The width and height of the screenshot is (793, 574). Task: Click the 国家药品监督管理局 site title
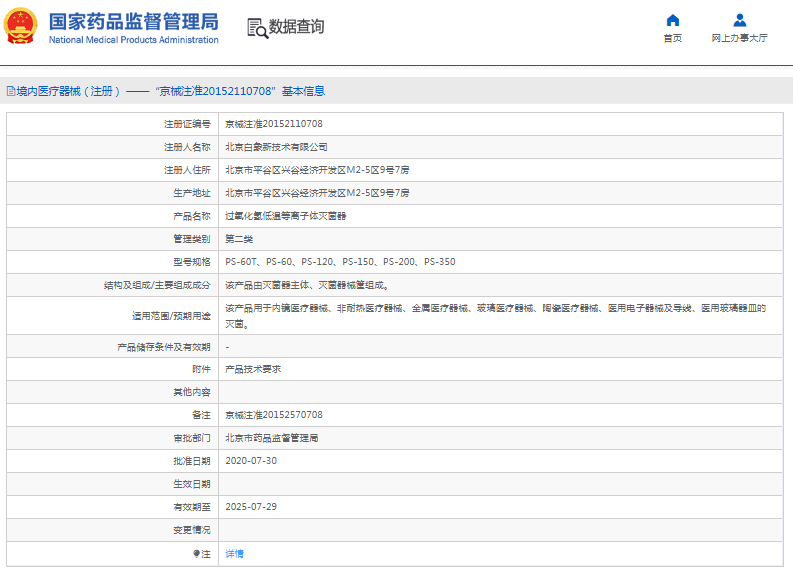pos(133,20)
